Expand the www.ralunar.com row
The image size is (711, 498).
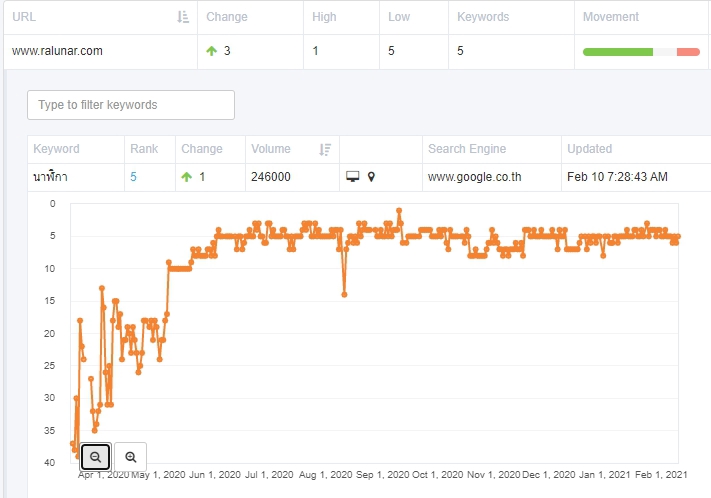pyautogui.click(x=56, y=50)
